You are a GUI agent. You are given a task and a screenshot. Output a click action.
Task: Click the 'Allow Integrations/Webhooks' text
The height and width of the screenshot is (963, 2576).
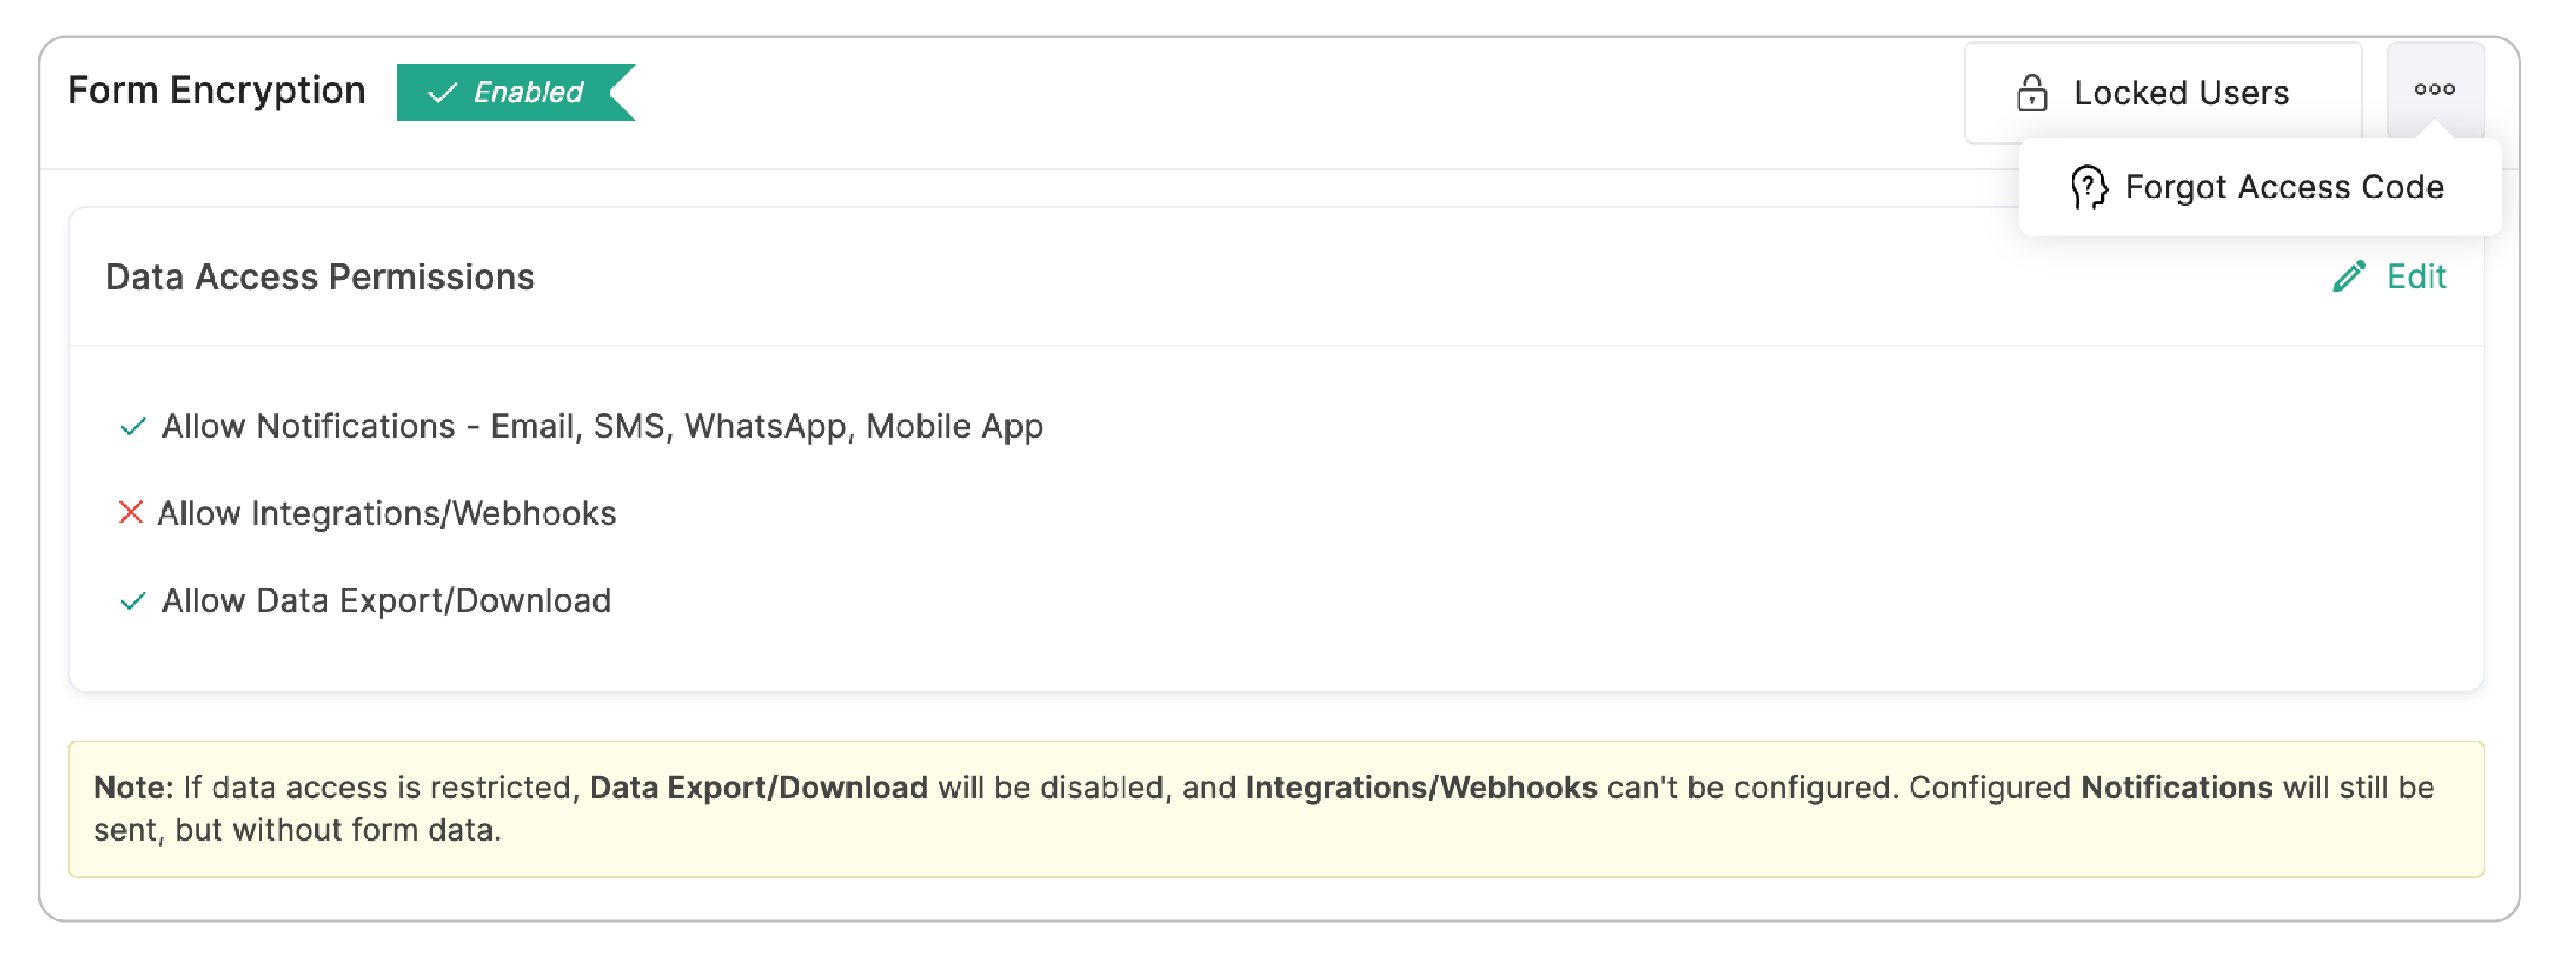click(x=387, y=513)
